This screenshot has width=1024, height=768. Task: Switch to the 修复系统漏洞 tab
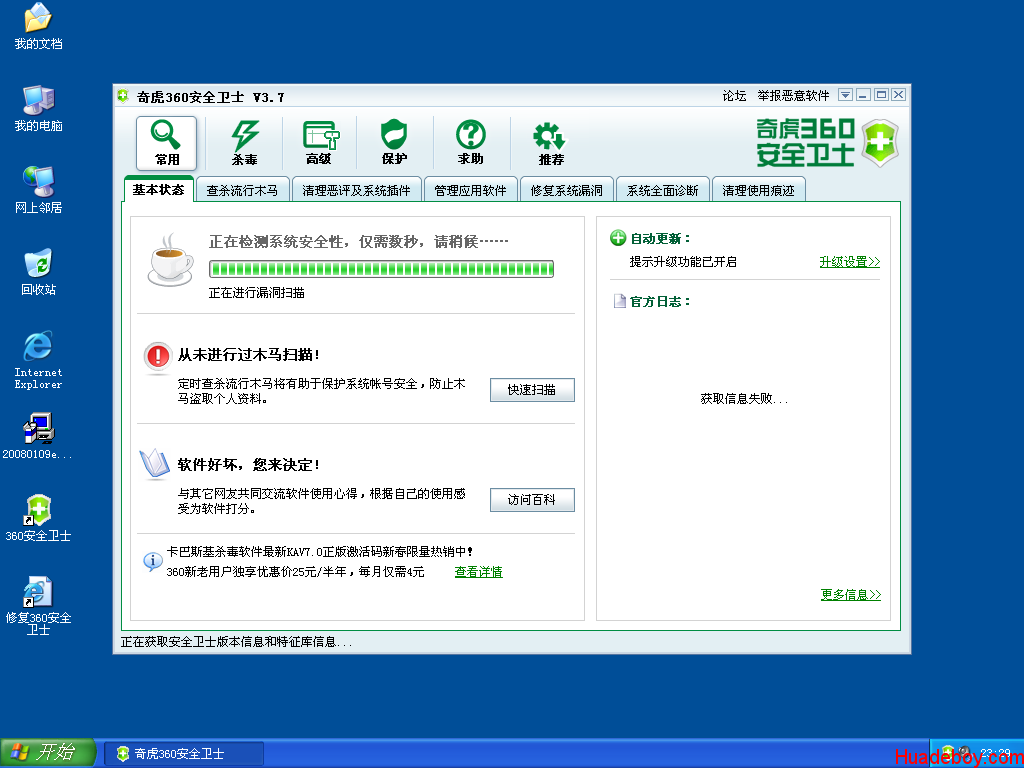pyautogui.click(x=566, y=190)
